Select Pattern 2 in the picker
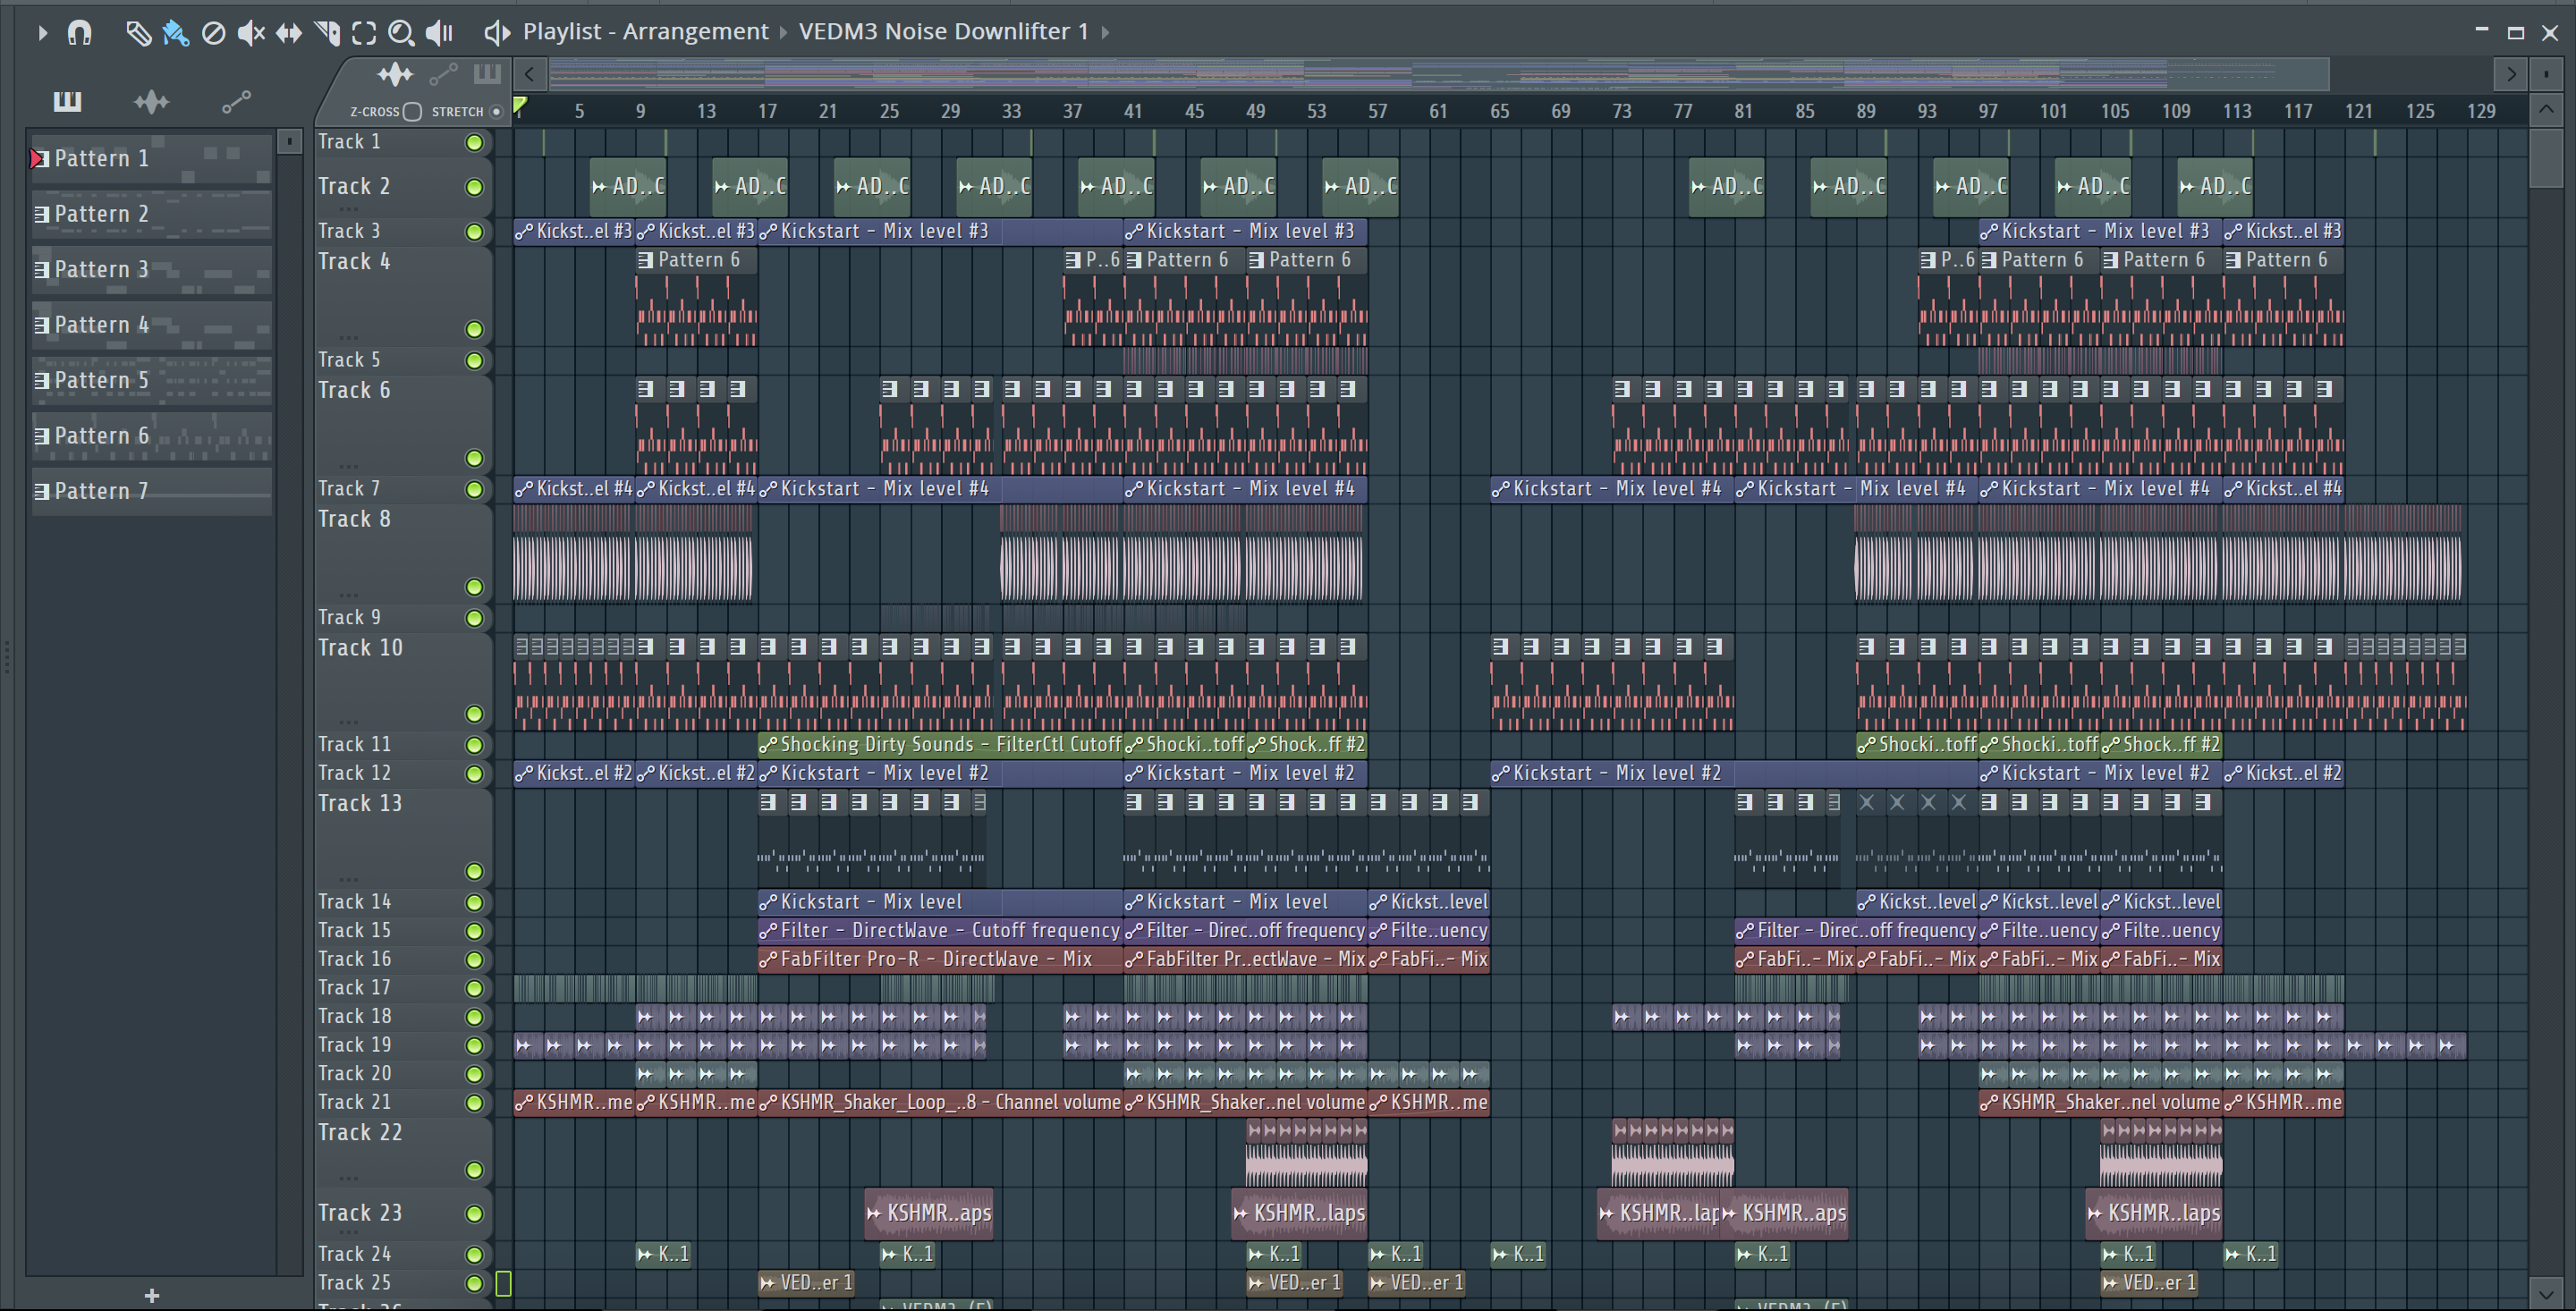Image resolution: width=2576 pixels, height=1311 pixels. coord(151,214)
